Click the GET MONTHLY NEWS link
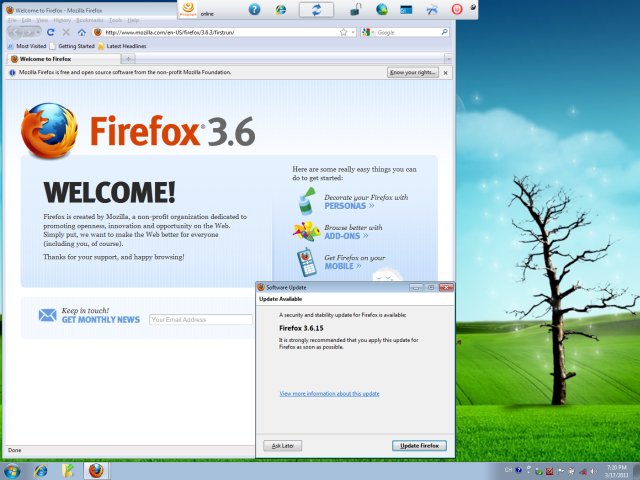Screen dimensions: 640x480 point(101,320)
